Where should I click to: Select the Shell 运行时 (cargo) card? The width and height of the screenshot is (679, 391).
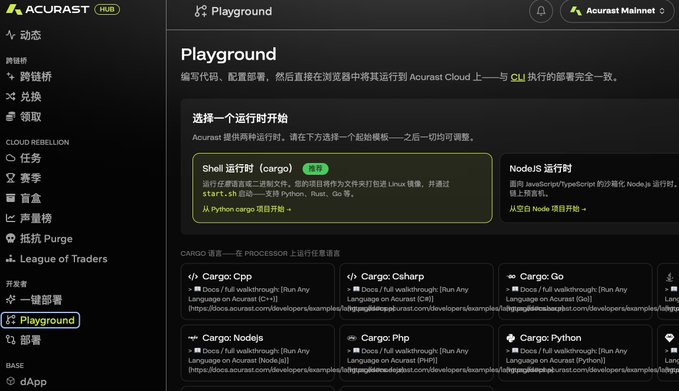click(x=342, y=188)
